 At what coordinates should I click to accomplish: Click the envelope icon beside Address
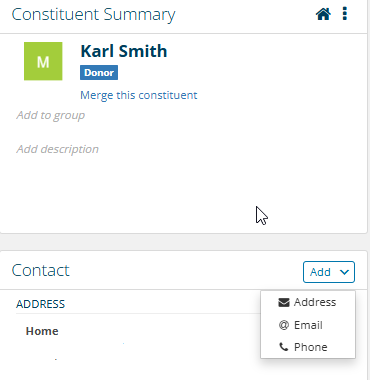coord(284,302)
